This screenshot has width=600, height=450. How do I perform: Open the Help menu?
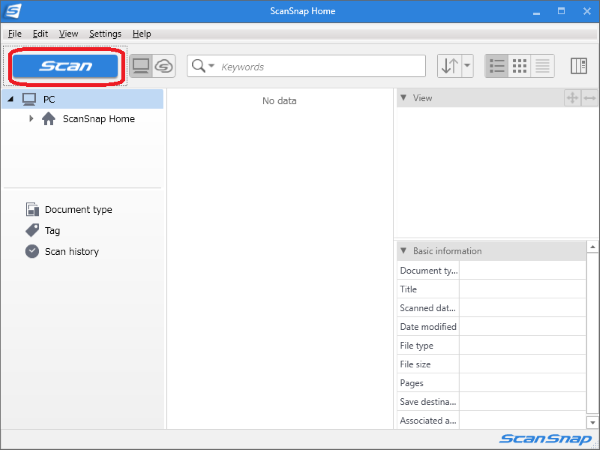[142, 34]
